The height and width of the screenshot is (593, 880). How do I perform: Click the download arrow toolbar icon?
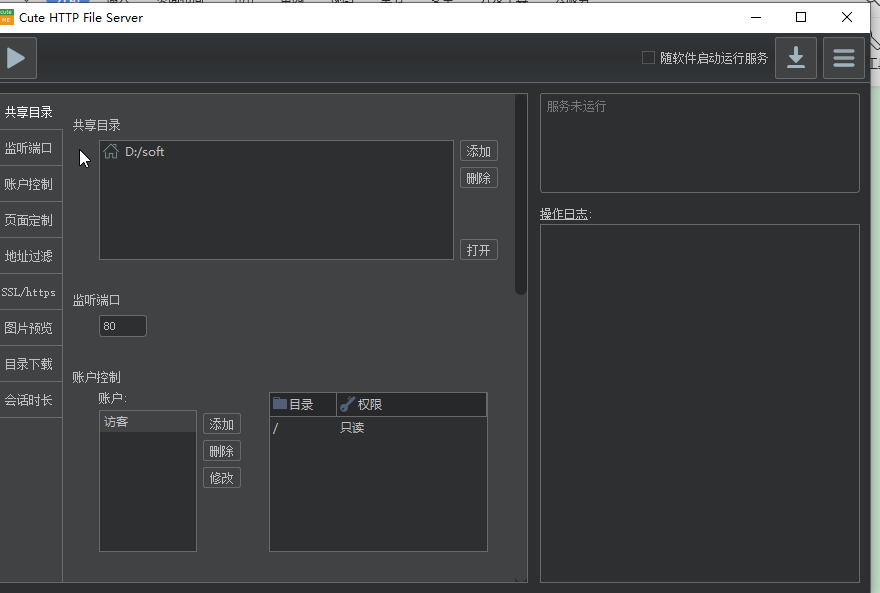pos(796,58)
